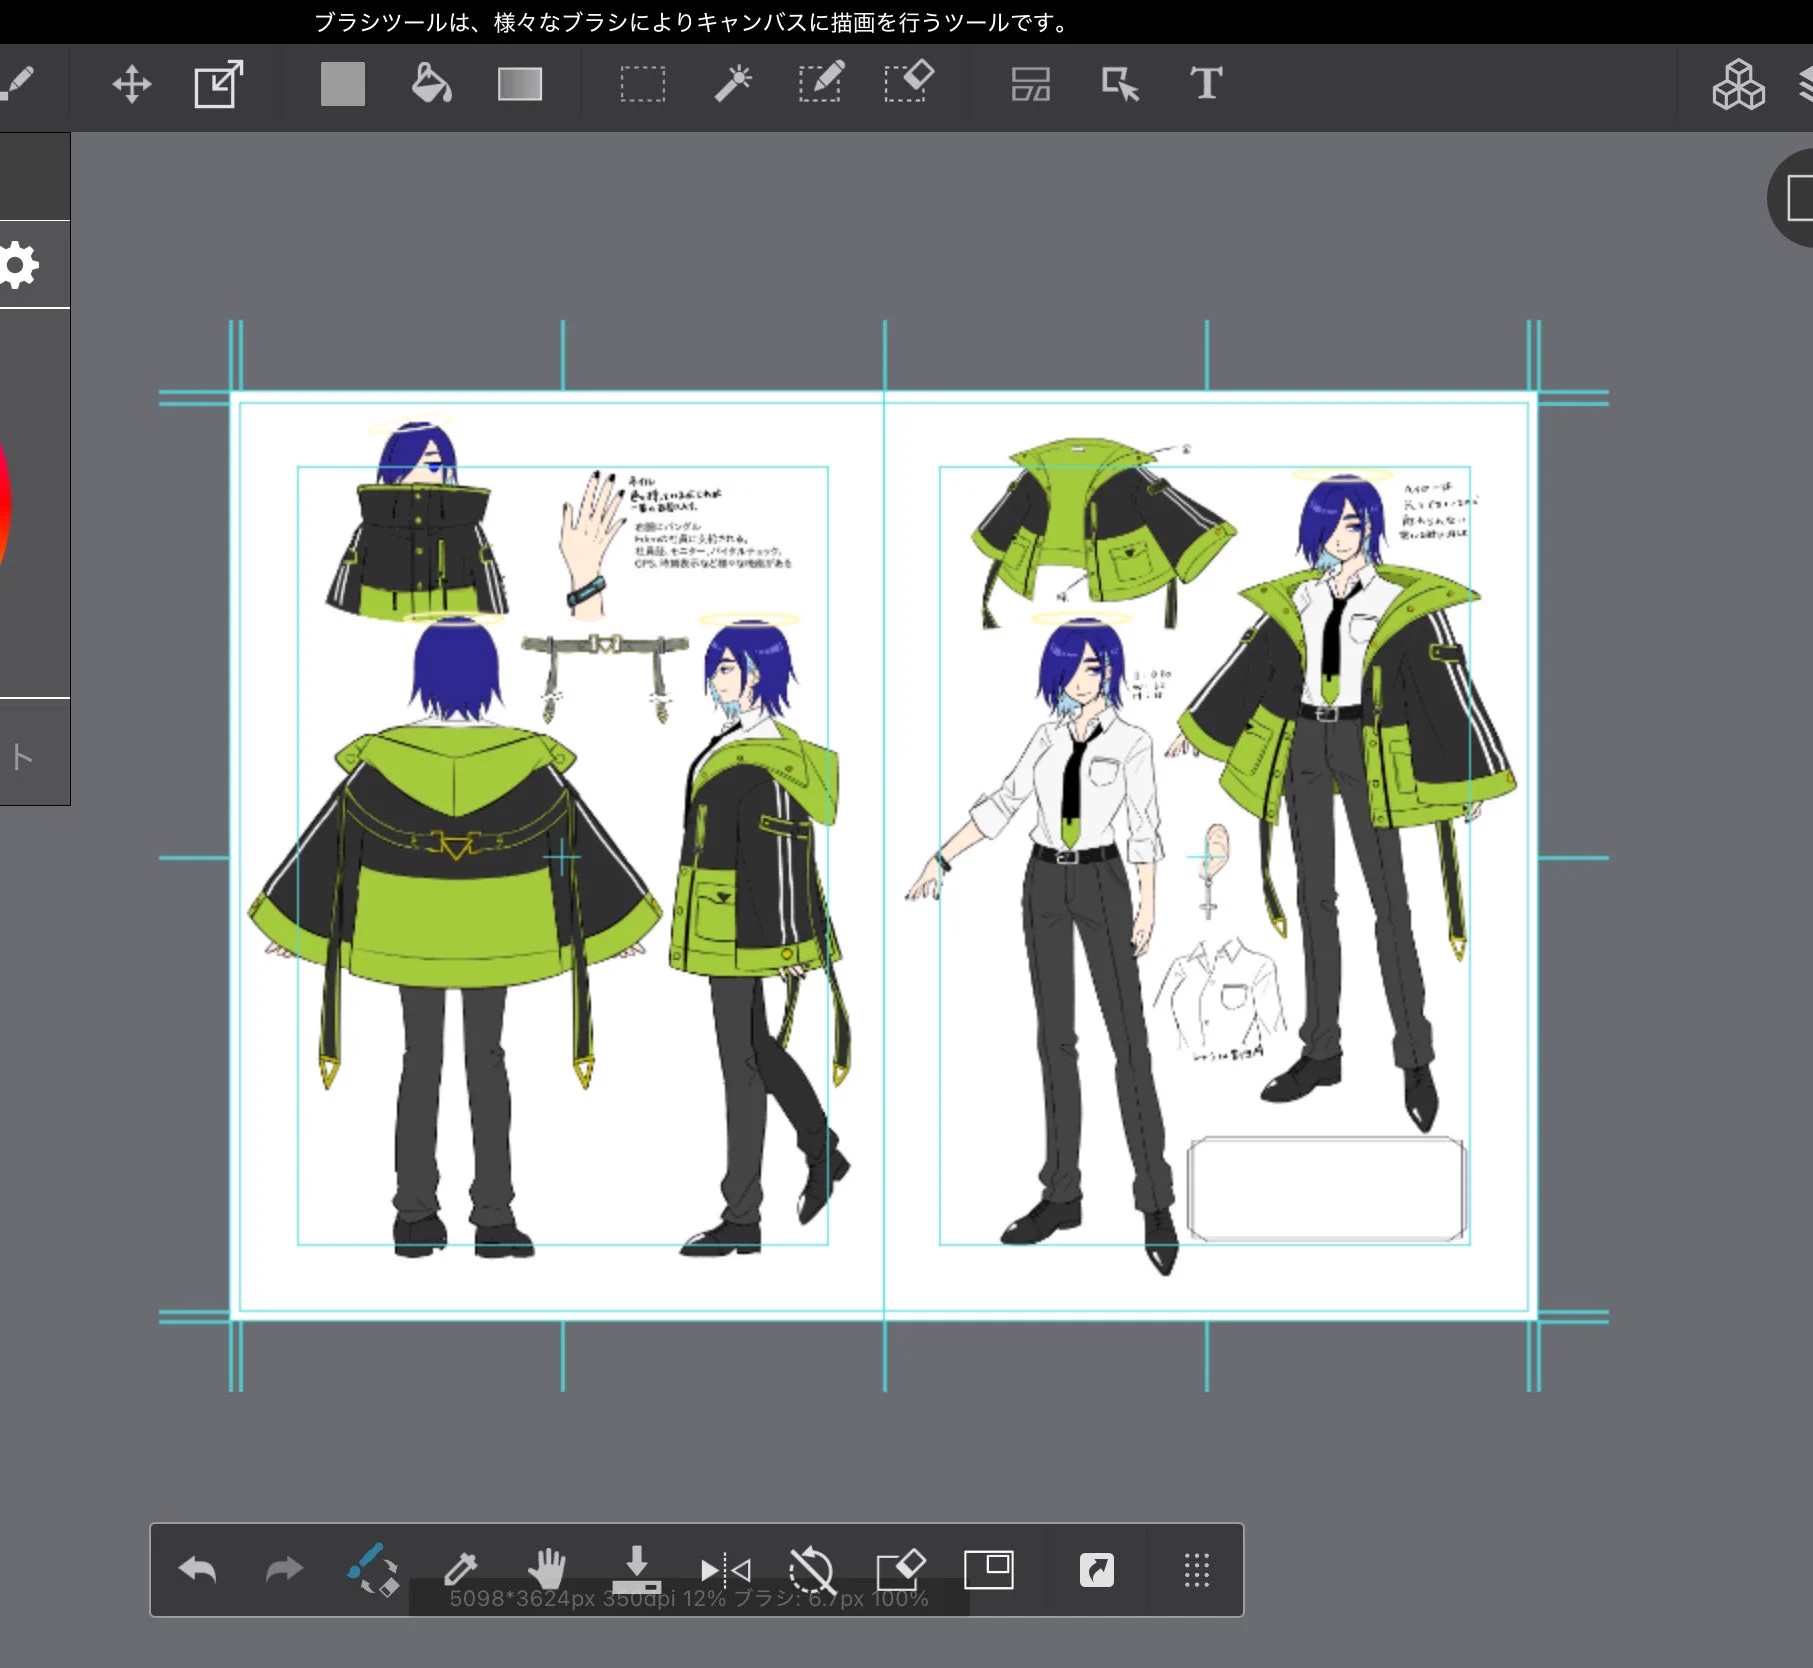Toggle between brush and eraser

coord(372,1570)
